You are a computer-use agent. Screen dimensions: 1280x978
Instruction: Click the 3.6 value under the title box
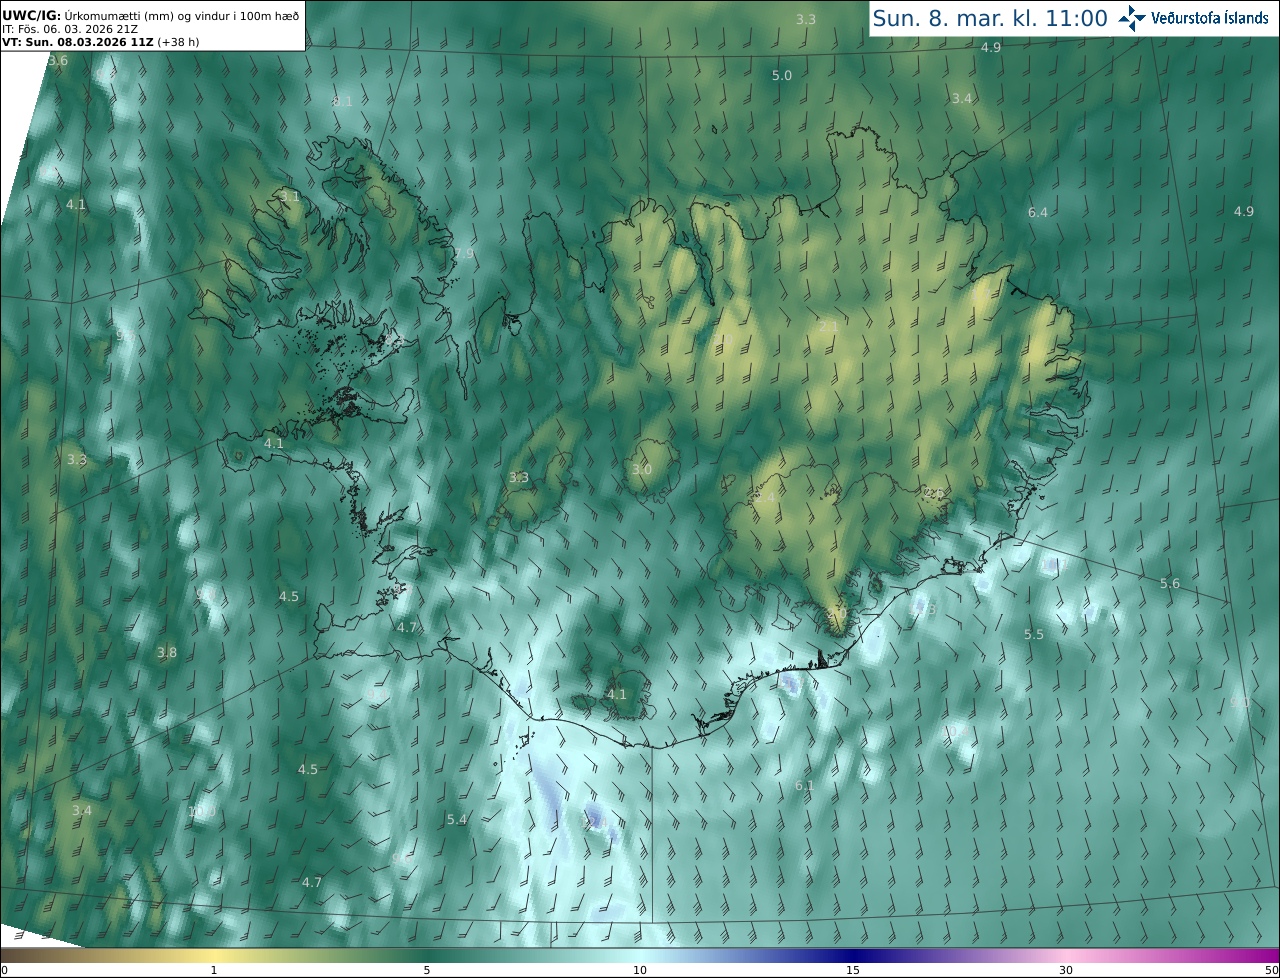coord(58,61)
